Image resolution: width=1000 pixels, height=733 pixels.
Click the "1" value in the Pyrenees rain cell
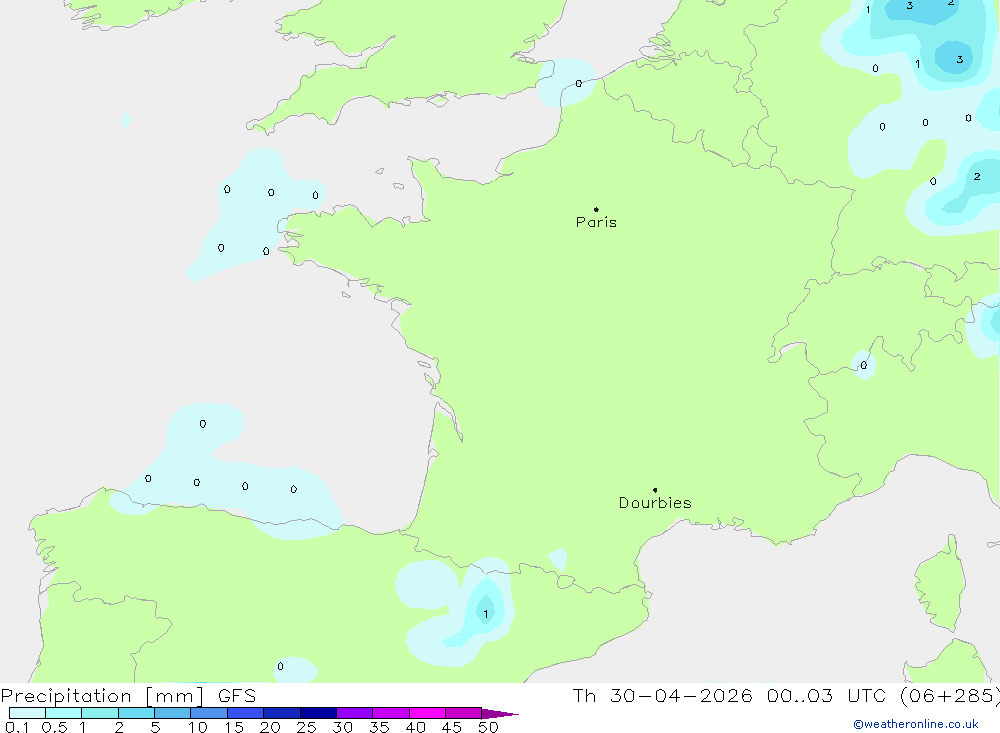(x=485, y=614)
